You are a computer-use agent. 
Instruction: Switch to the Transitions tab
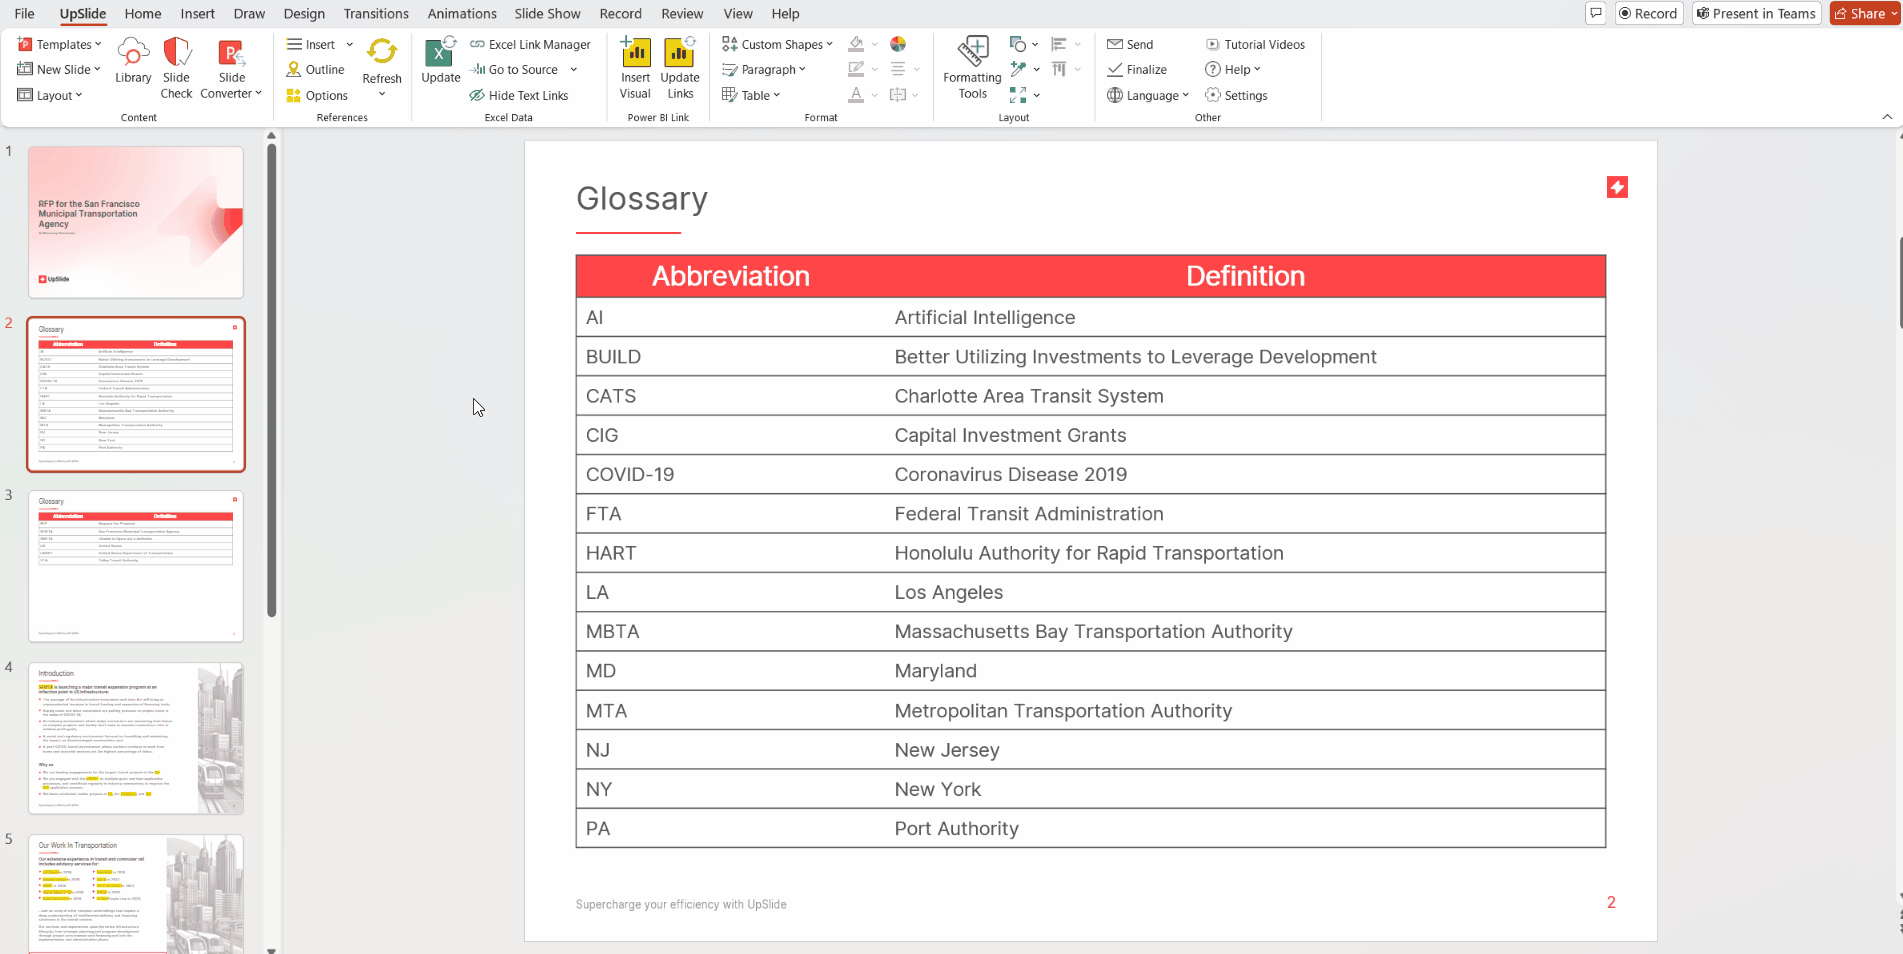(376, 13)
